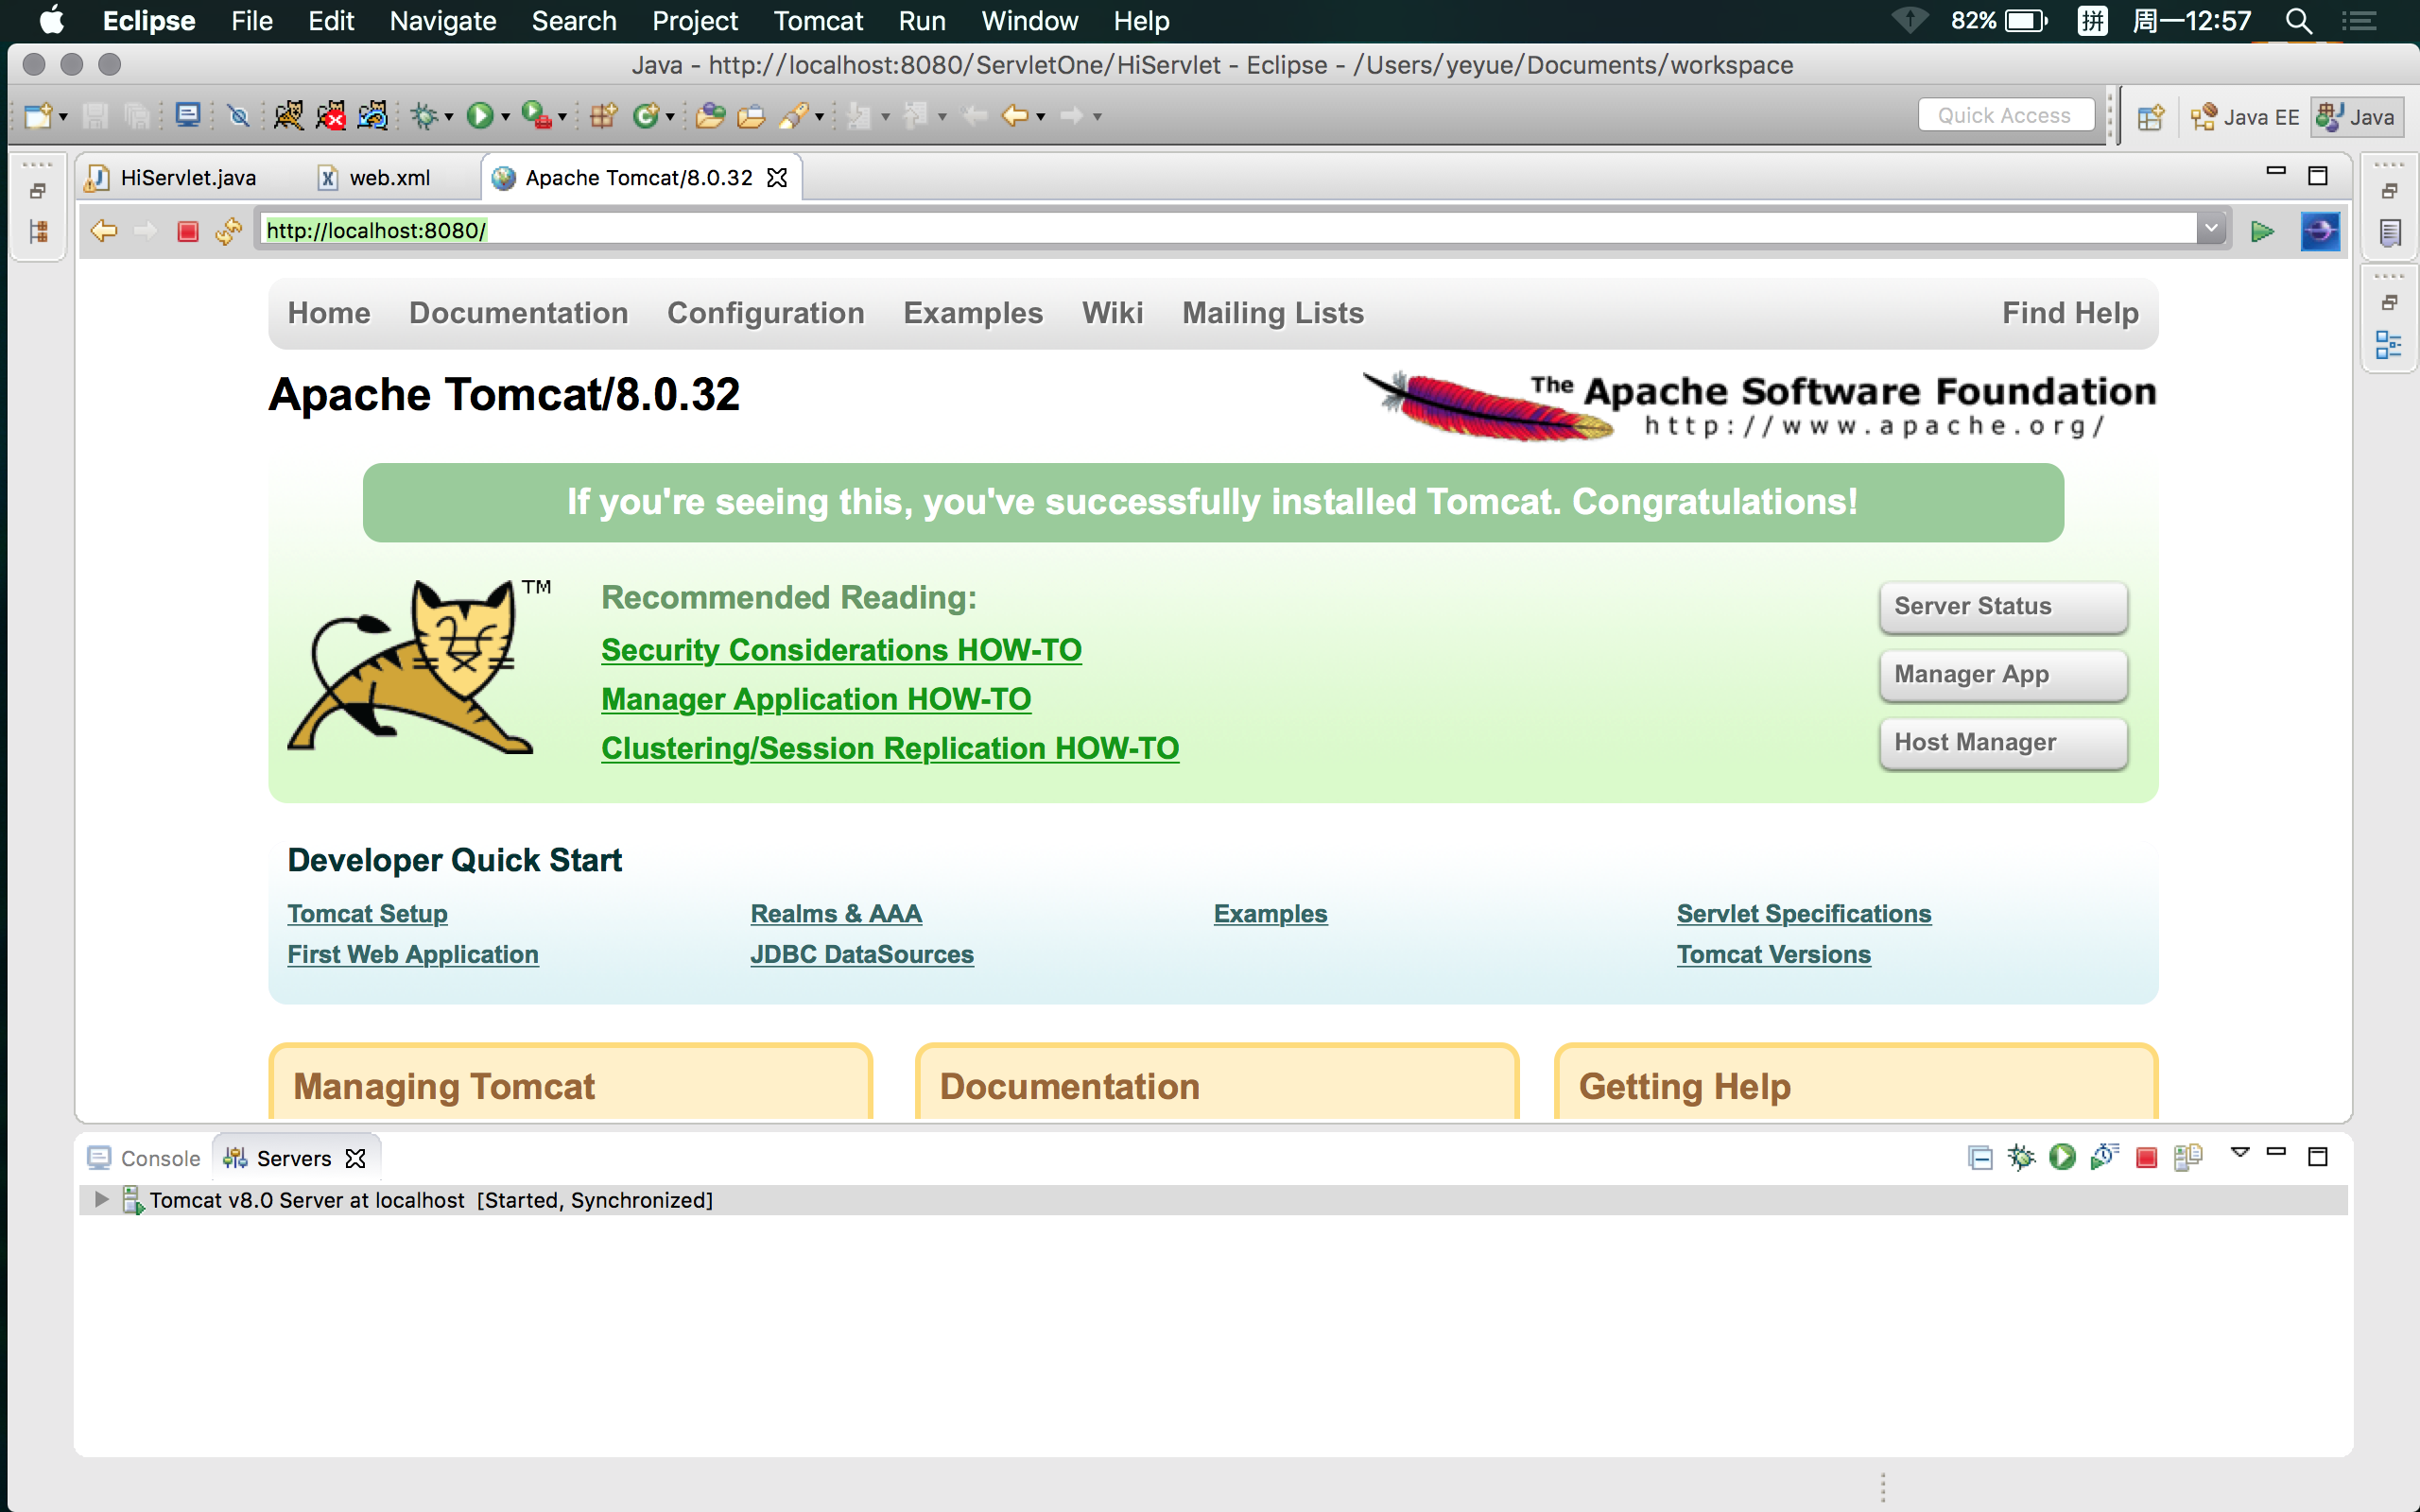Image resolution: width=2420 pixels, height=1512 pixels.
Task: Expand the Run dropdown arrow in main toolbar
Action: pos(505,117)
